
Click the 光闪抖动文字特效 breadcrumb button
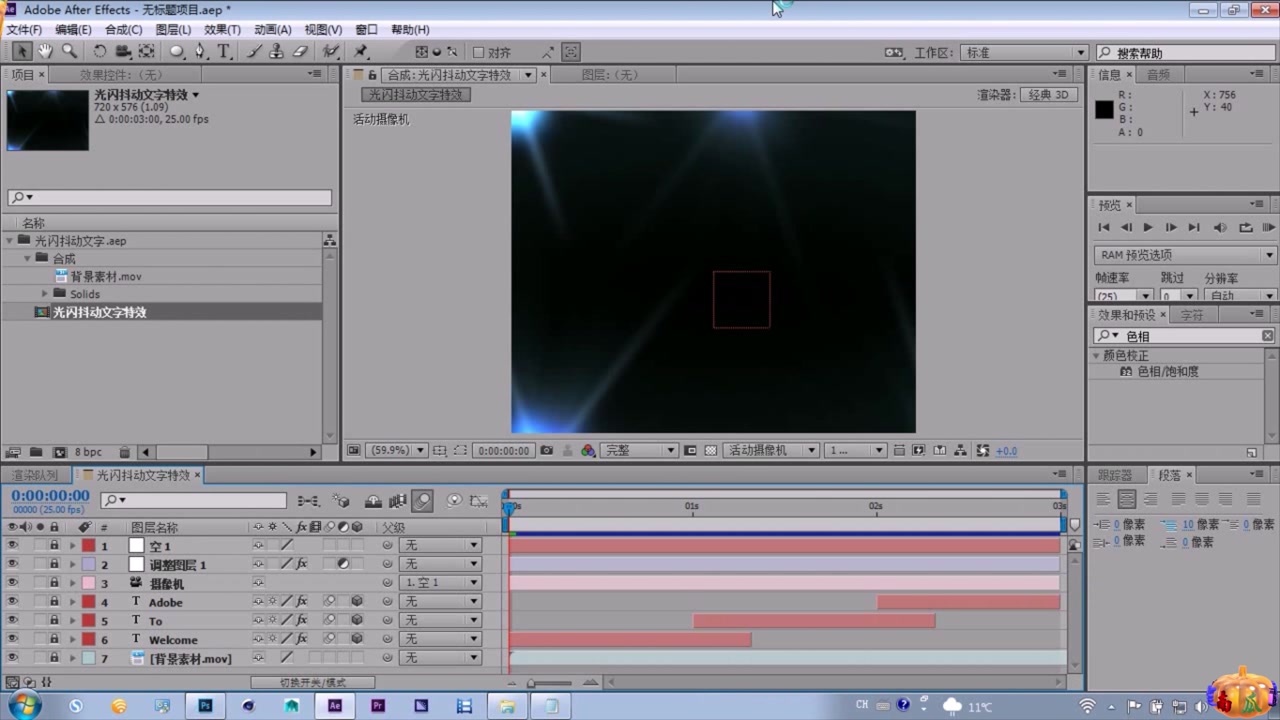(416, 95)
